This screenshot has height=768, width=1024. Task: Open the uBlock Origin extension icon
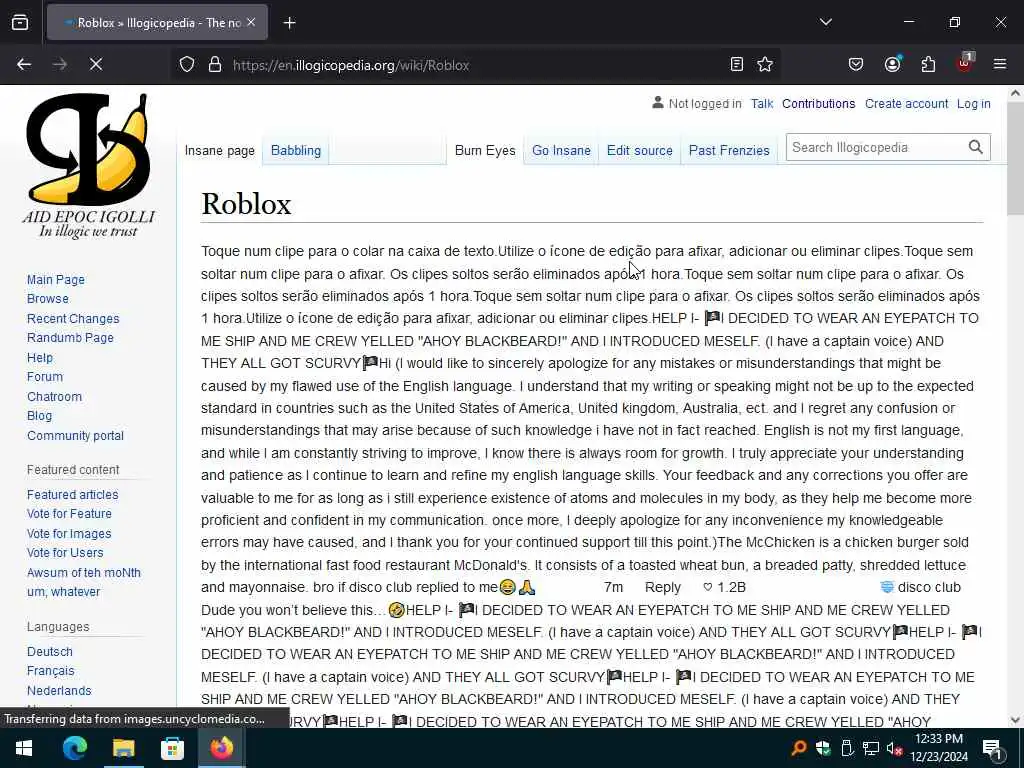965,63
